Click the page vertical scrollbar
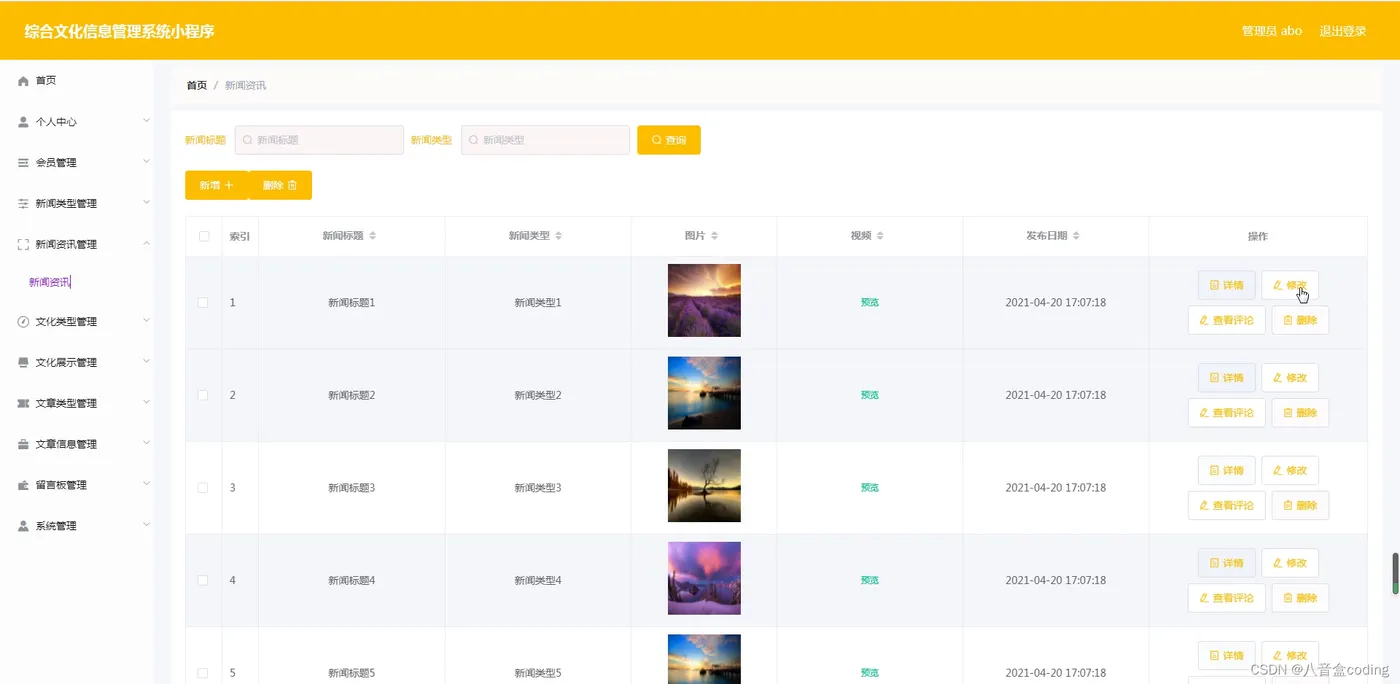1400x684 pixels. [x=1396, y=573]
